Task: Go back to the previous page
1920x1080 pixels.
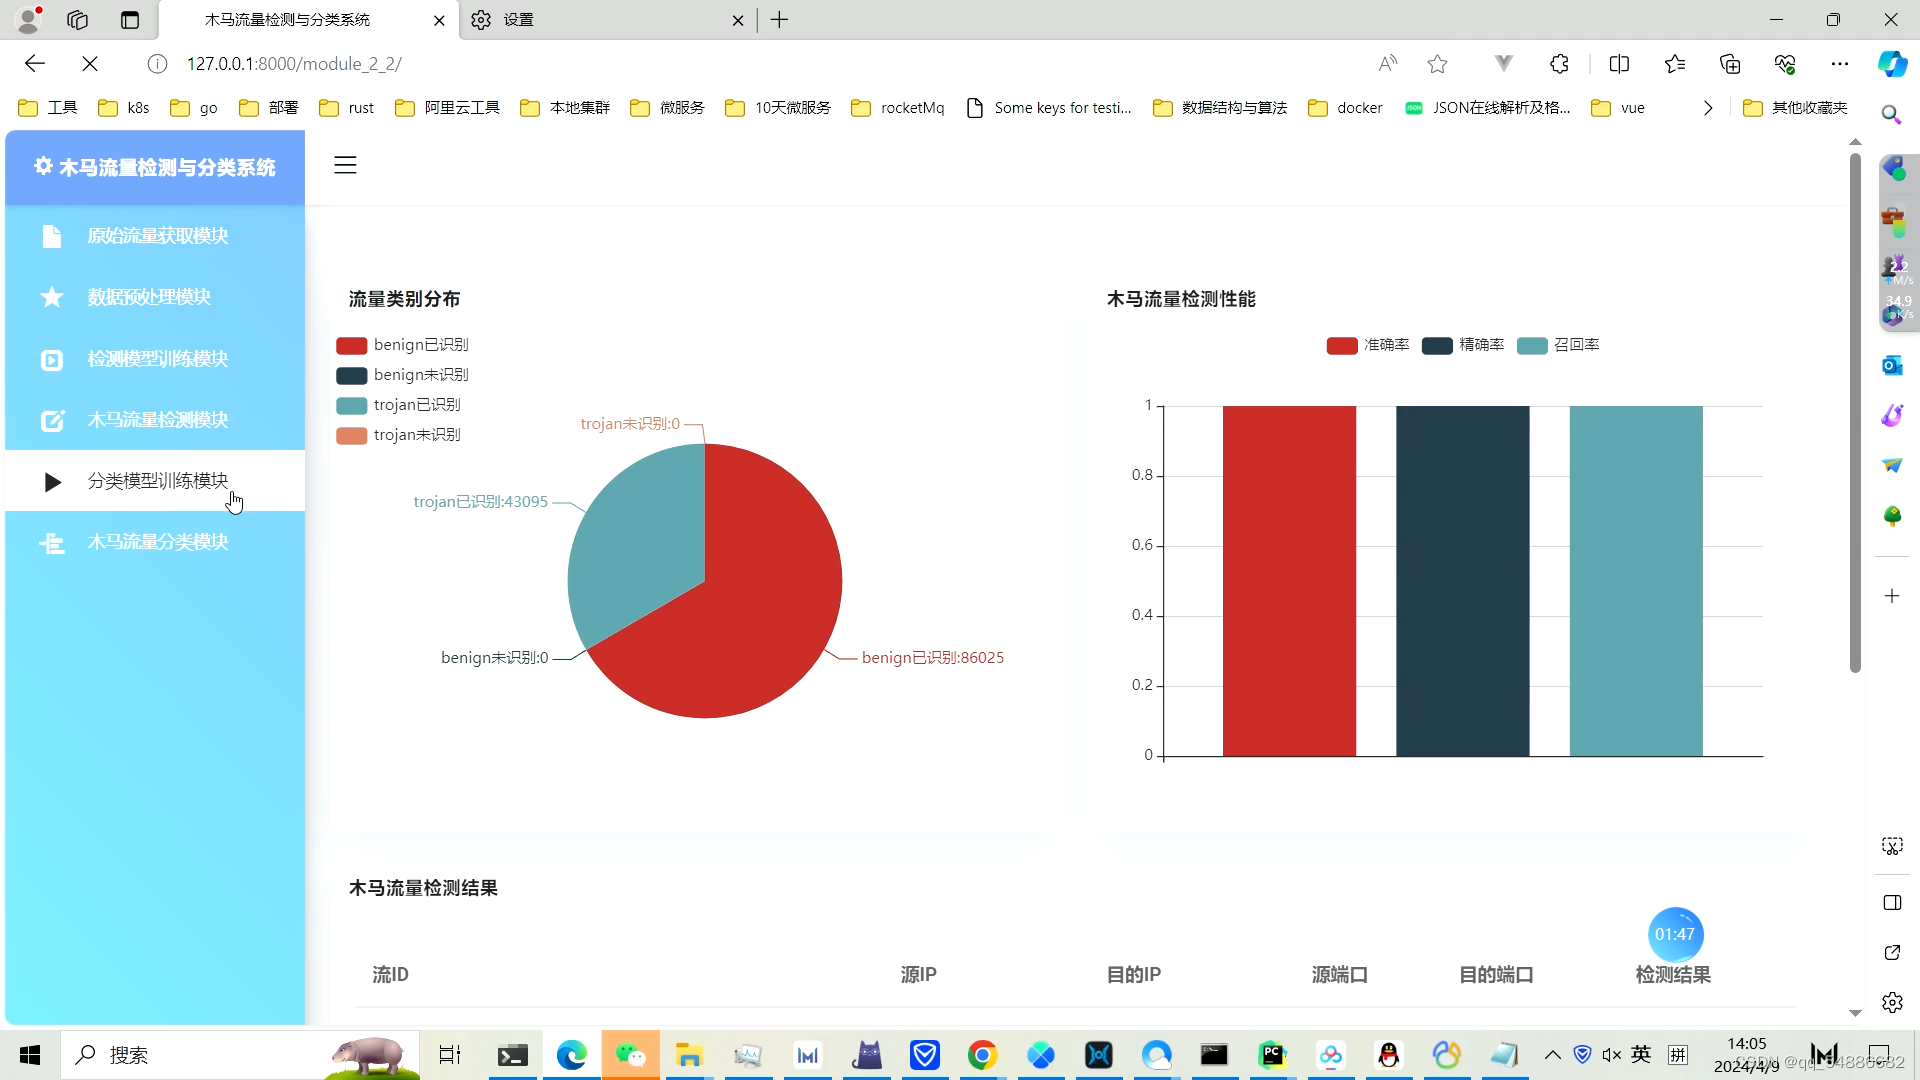Action: 35,64
